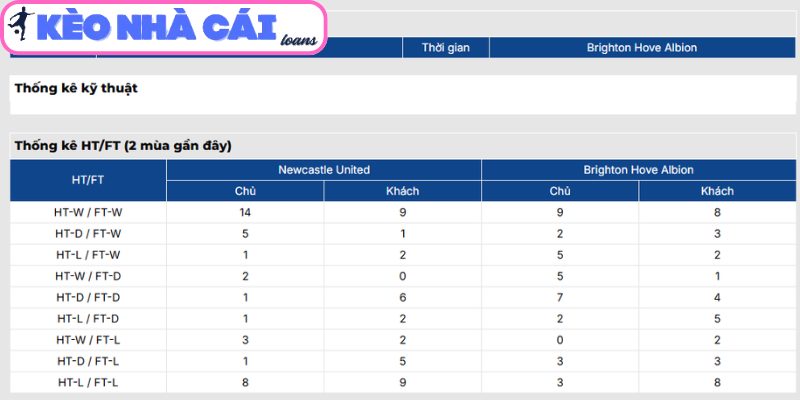Viewport: 800px width, 400px height.
Task: Select the "HT-W / FT-L" row label
Action: 88,340
